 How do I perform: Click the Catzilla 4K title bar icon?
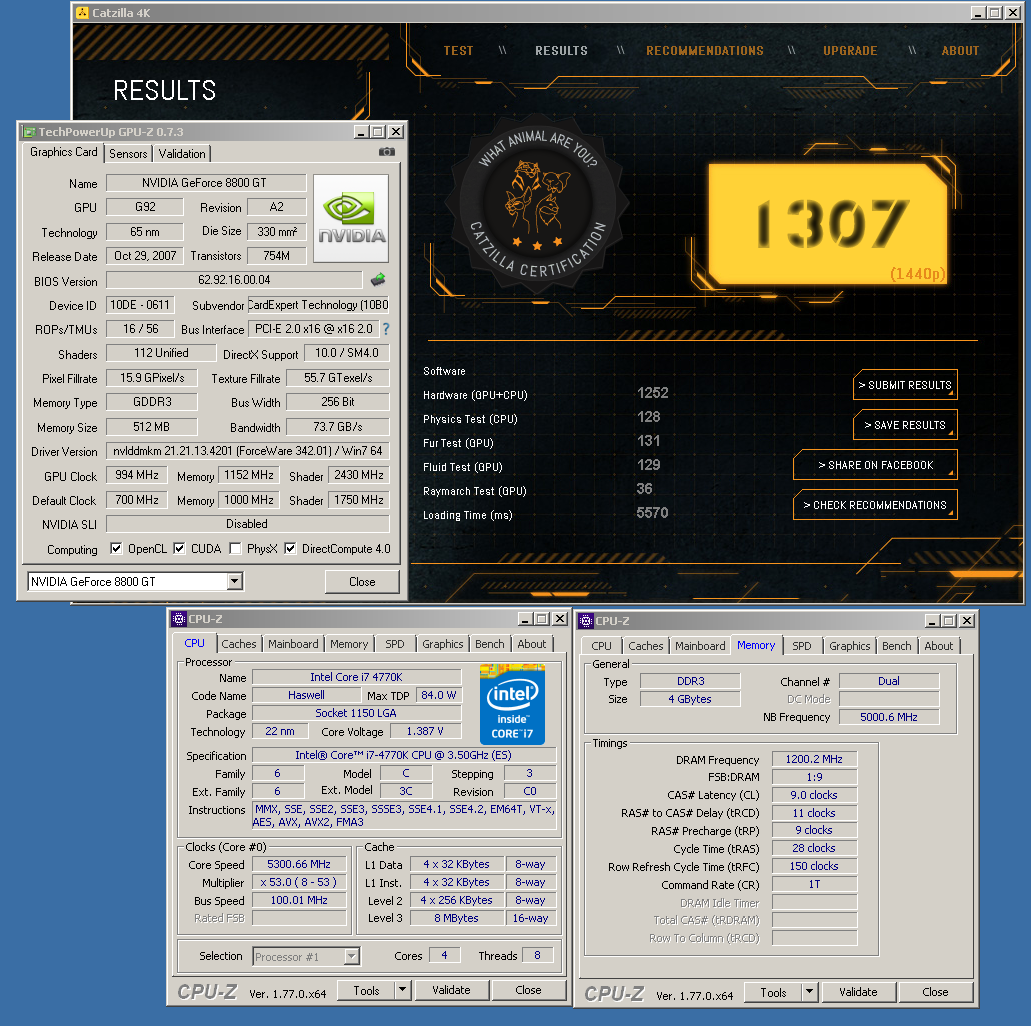click(82, 12)
